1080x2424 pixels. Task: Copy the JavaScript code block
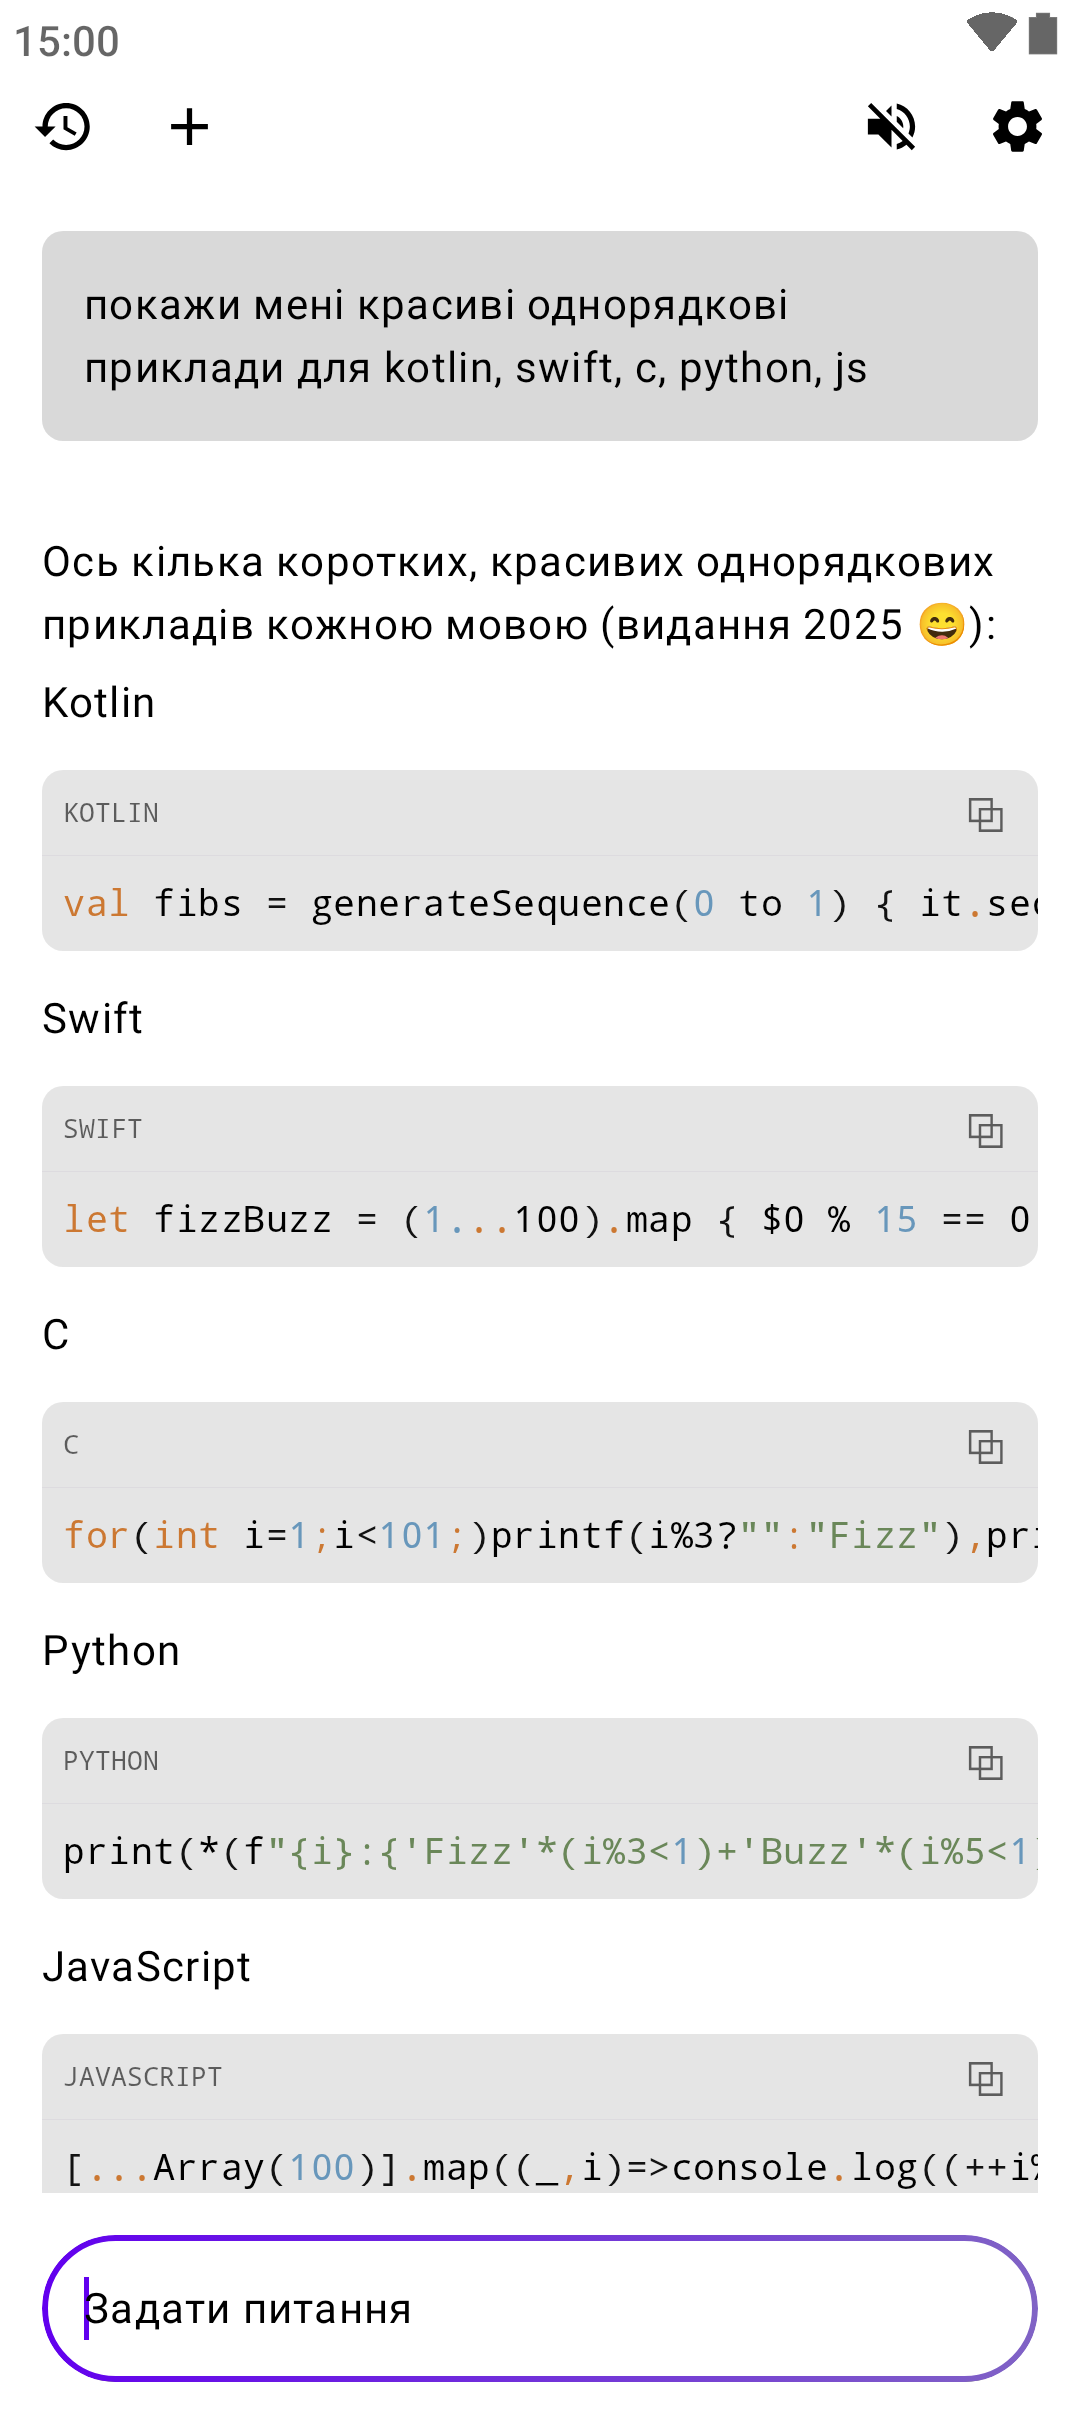tap(985, 2078)
